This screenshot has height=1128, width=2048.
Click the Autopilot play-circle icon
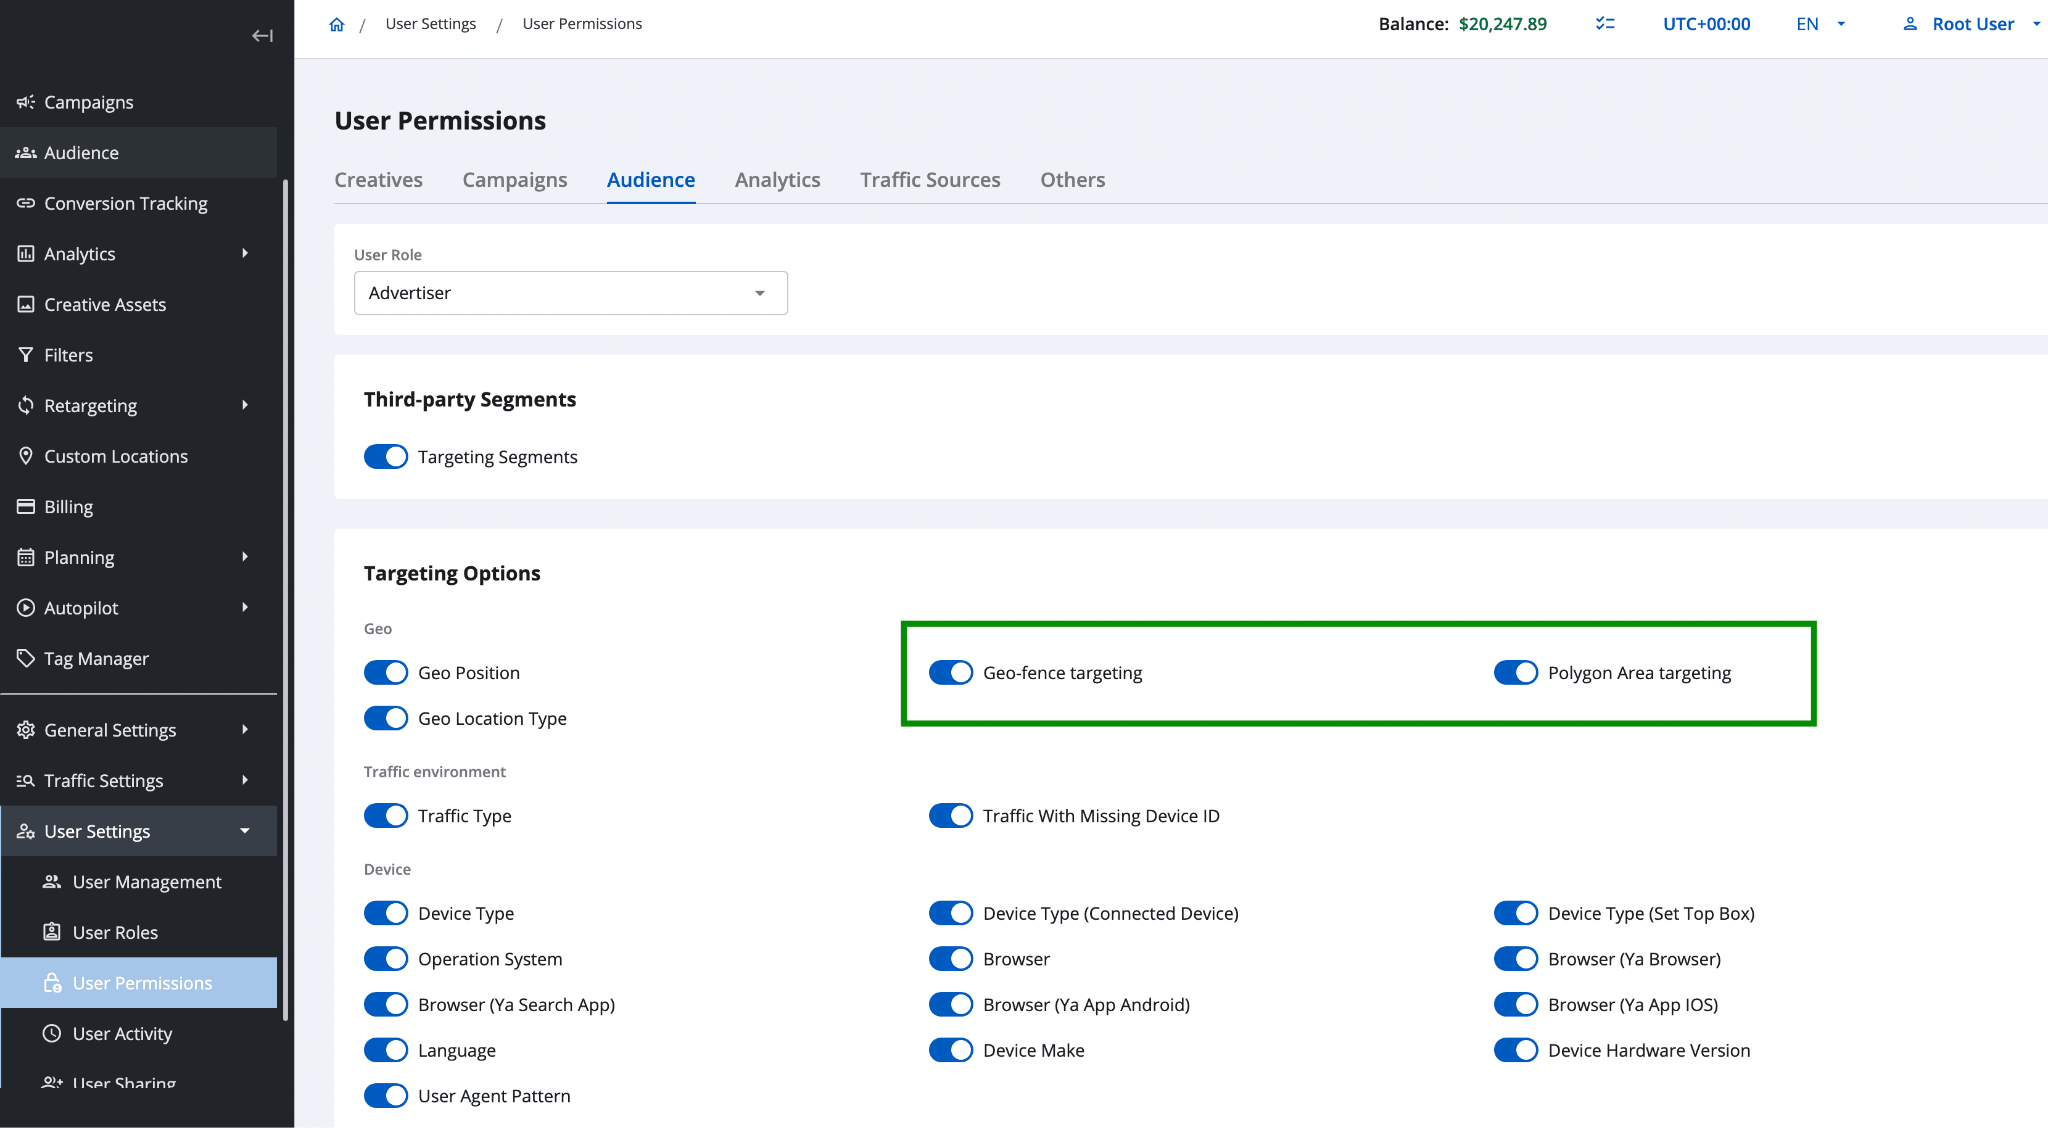click(x=26, y=608)
